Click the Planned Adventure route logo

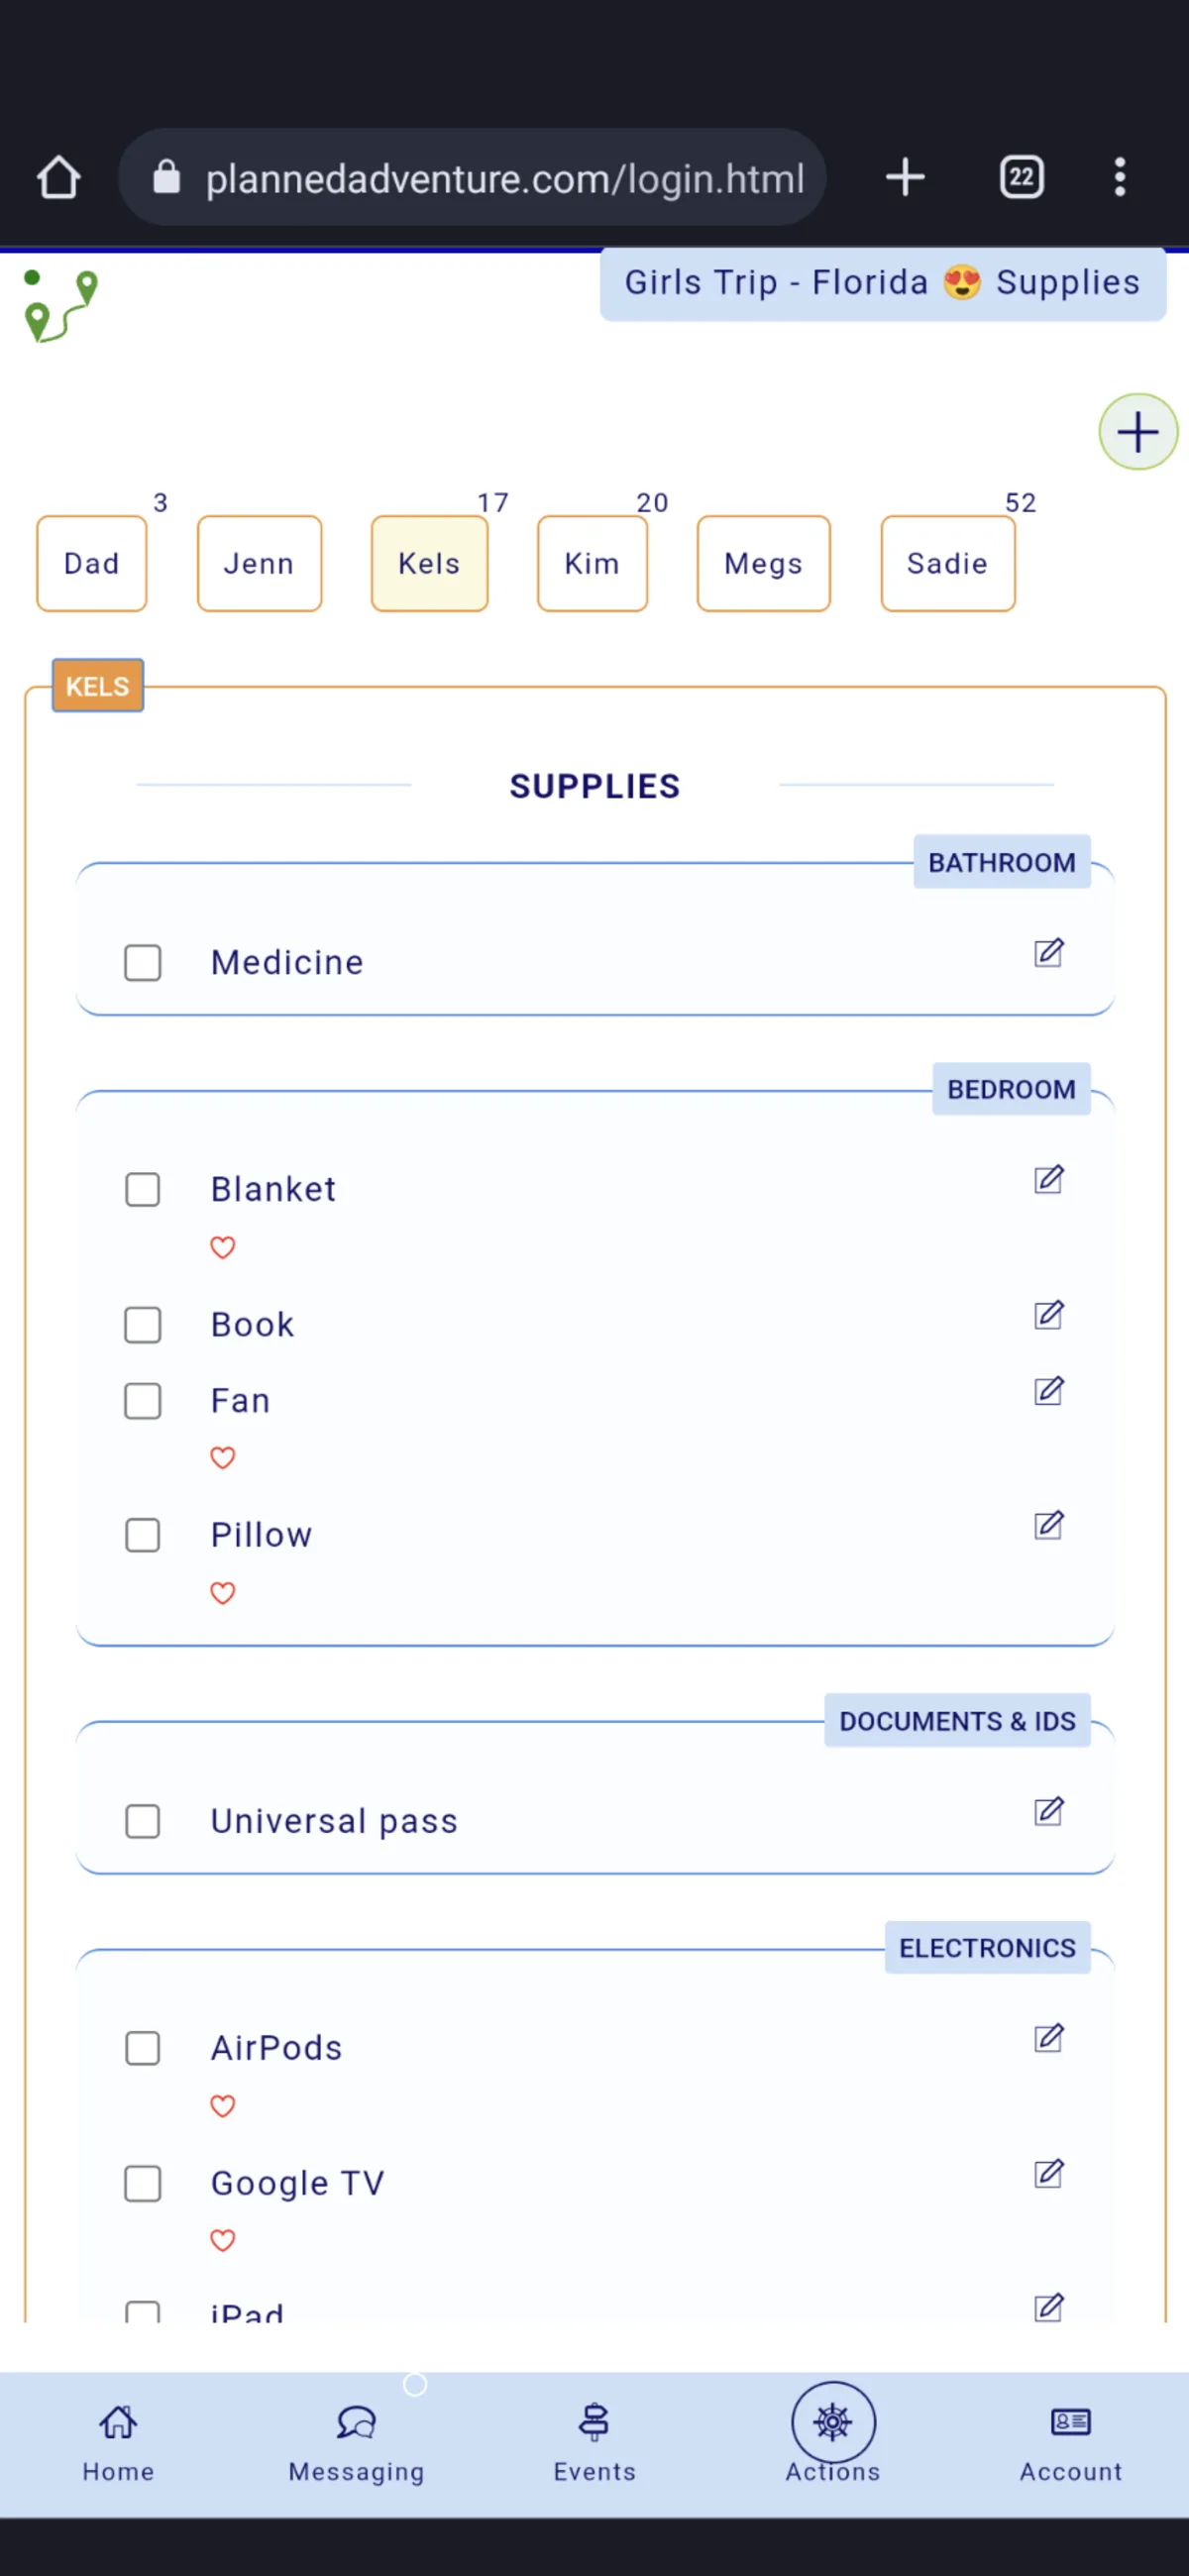click(60, 306)
